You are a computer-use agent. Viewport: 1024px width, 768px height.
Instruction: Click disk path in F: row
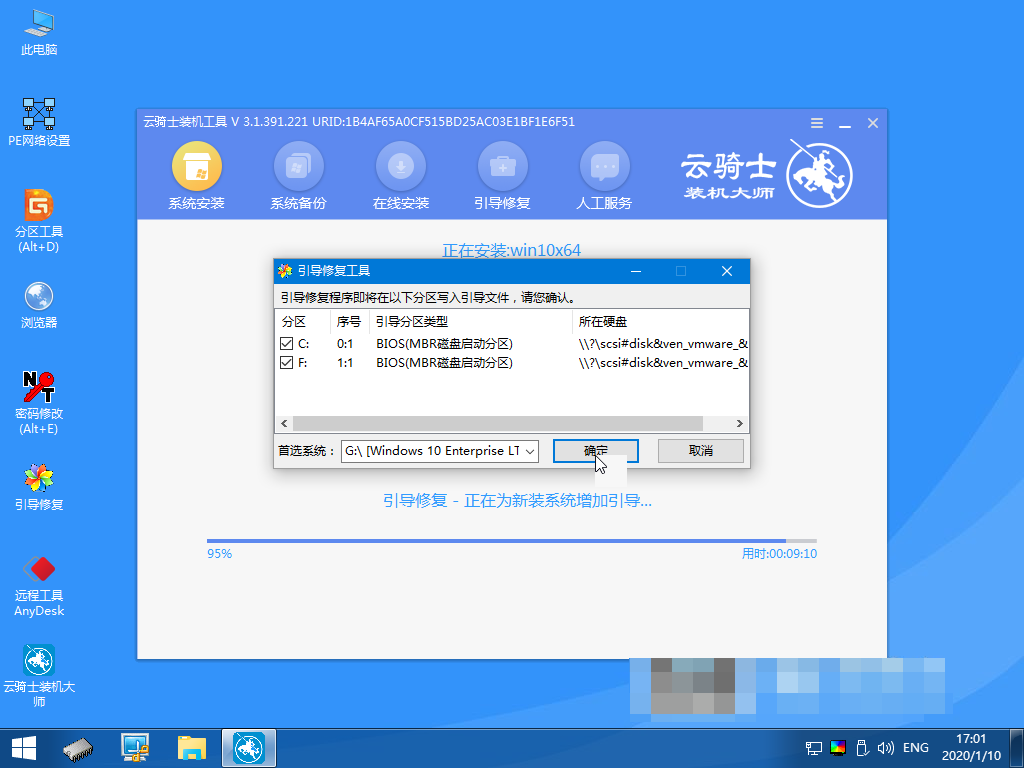[663, 362]
